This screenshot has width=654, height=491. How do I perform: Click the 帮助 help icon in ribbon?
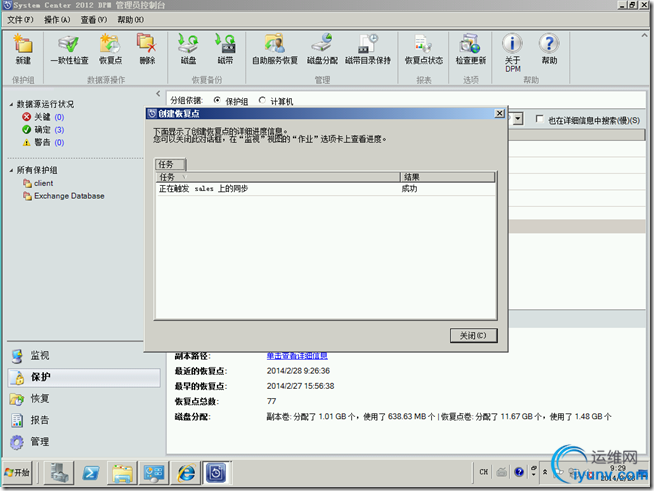549,49
